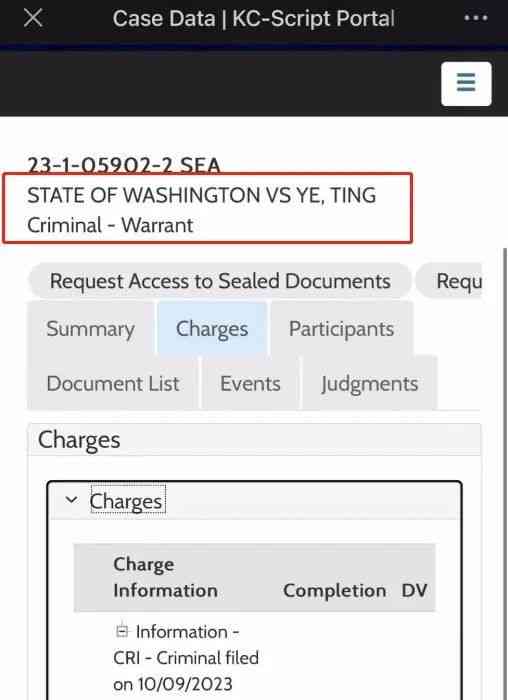Click the Charge Information column header

pyautogui.click(x=166, y=577)
